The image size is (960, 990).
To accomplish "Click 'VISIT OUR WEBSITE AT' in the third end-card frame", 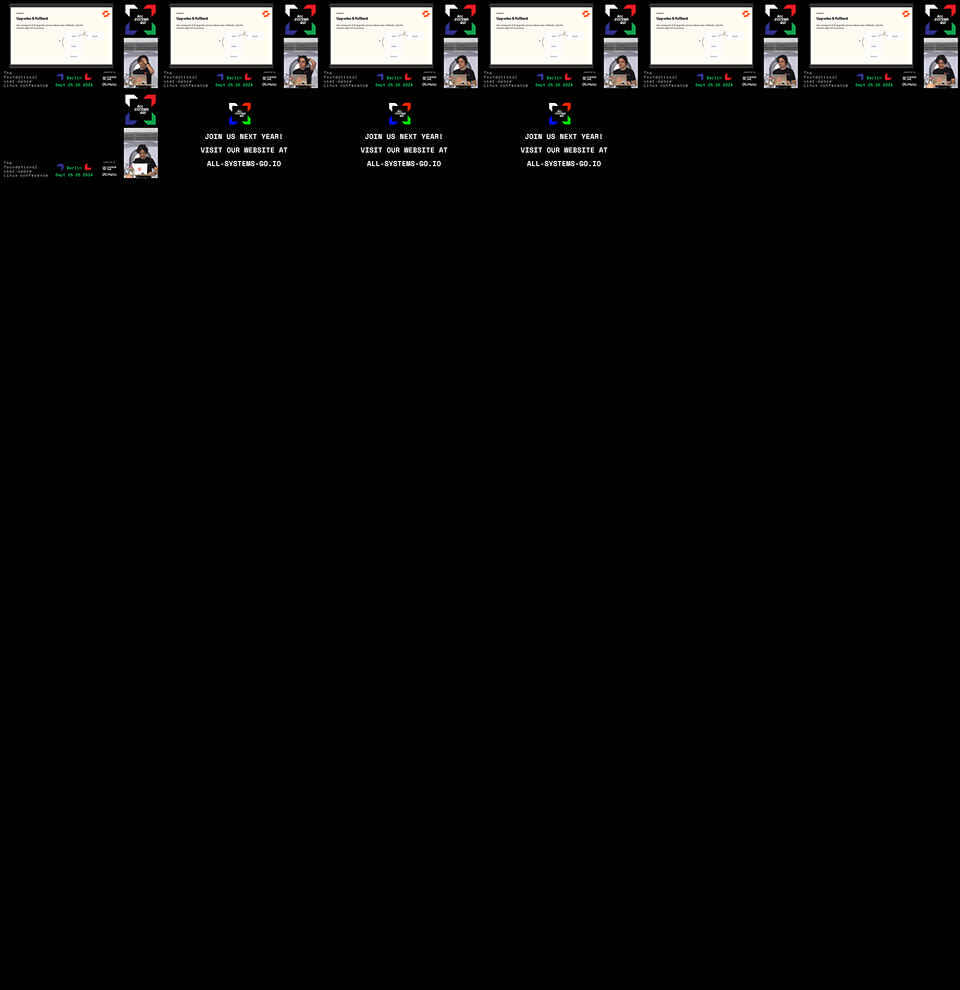I will point(563,150).
